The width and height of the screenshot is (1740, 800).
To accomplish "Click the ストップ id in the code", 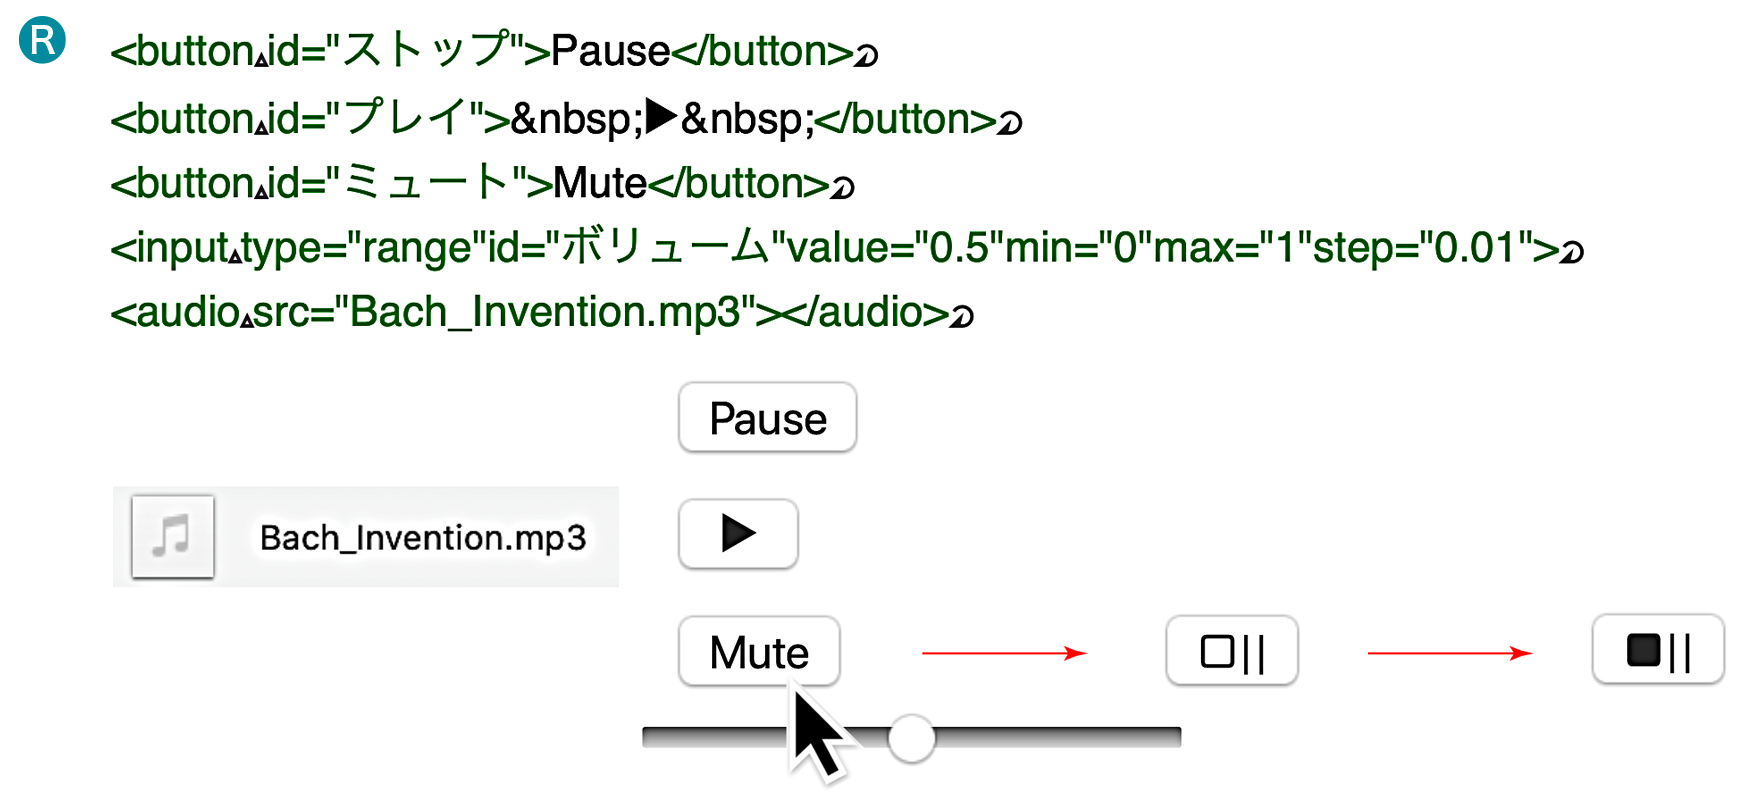I will pyautogui.click(x=427, y=50).
